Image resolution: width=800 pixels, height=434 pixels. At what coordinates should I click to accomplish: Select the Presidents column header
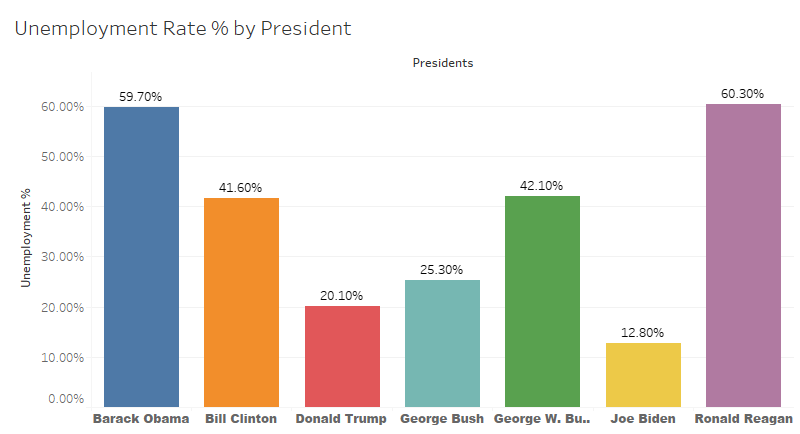[442, 62]
